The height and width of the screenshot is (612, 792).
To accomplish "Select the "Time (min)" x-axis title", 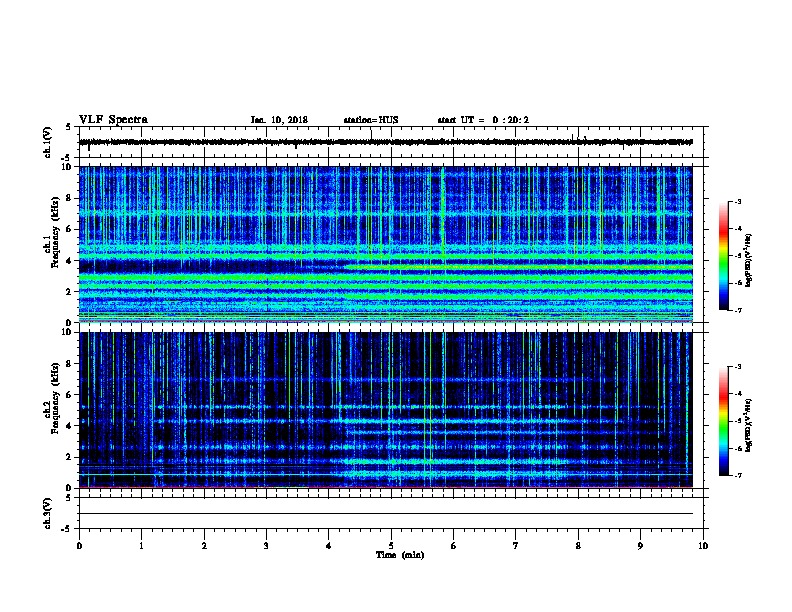I will [x=400, y=555].
